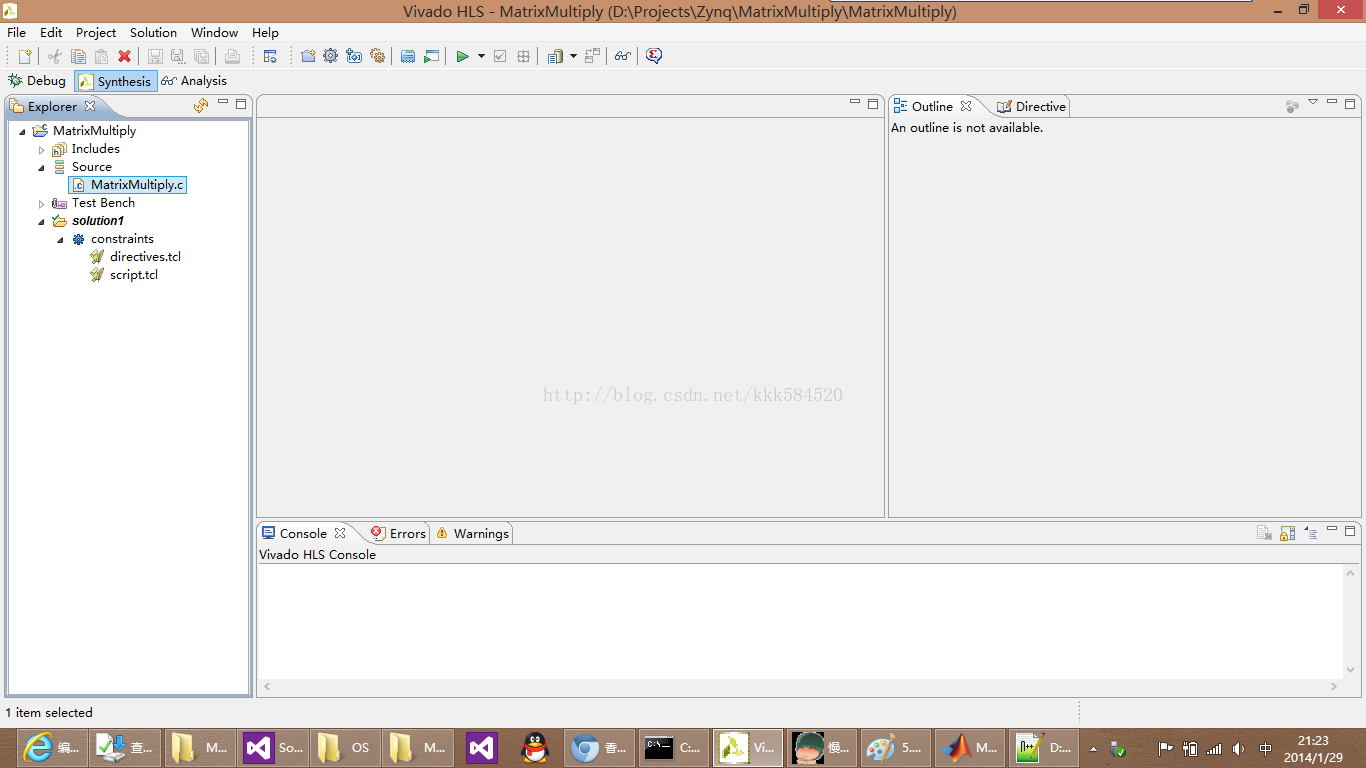Image resolution: width=1366 pixels, height=768 pixels.
Task: Click the red X Delete toolbar icon
Action: pos(124,56)
